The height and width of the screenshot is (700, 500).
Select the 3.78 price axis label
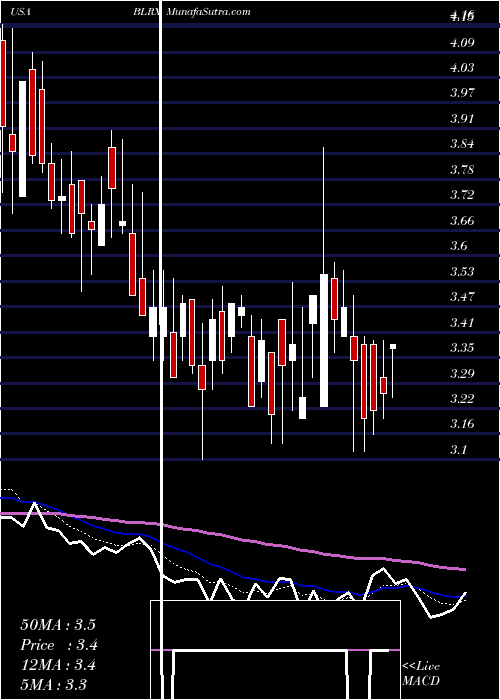tap(462, 170)
